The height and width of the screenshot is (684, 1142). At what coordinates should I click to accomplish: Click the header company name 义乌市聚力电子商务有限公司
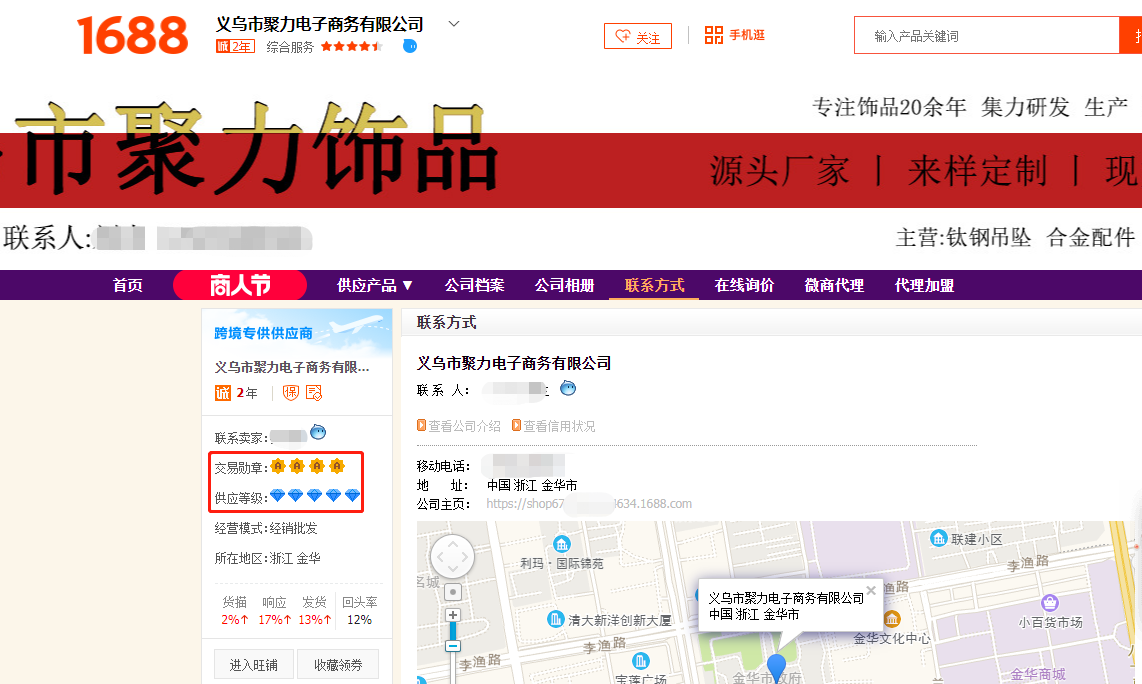(x=319, y=24)
